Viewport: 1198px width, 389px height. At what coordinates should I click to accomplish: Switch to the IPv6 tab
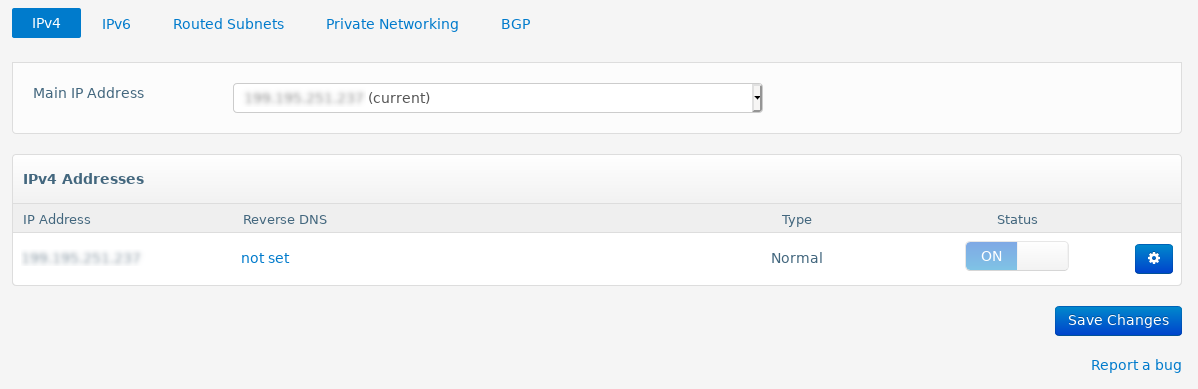tap(116, 24)
